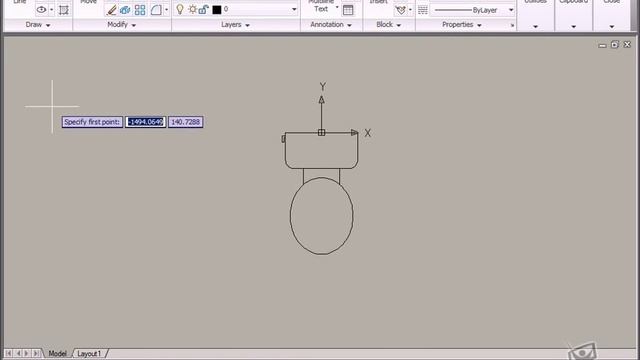The width and height of the screenshot is (640, 360).
Task: Toggle layer lock padlock icon
Action: [x=203, y=9]
